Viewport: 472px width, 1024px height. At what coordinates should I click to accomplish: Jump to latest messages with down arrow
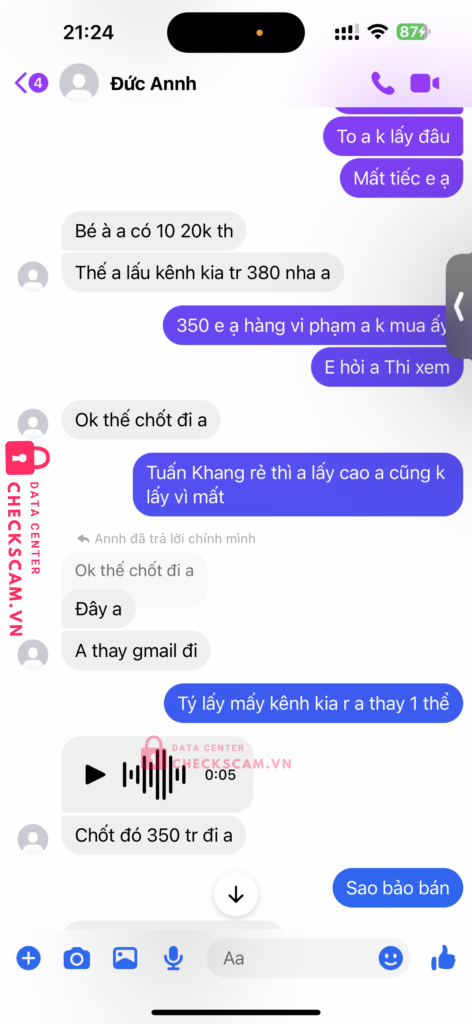click(x=236, y=895)
